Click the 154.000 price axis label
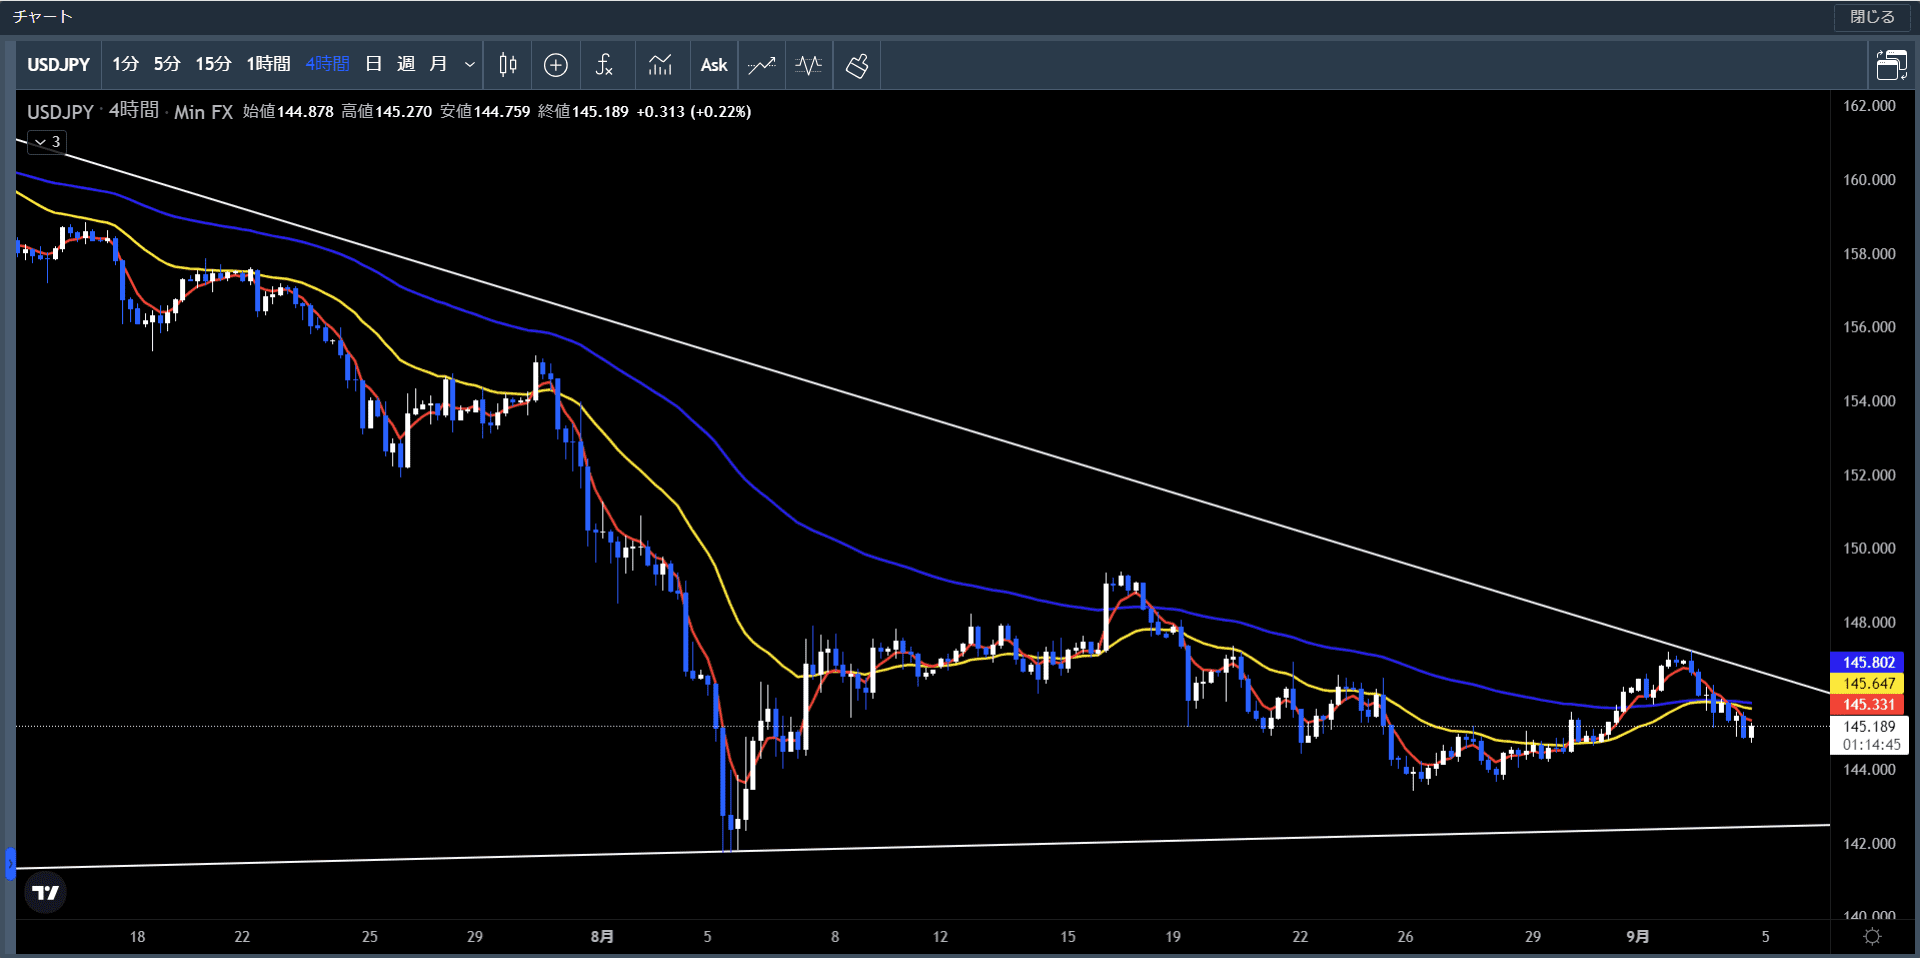Screen dimensions: 1920x958 [1869, 401]
